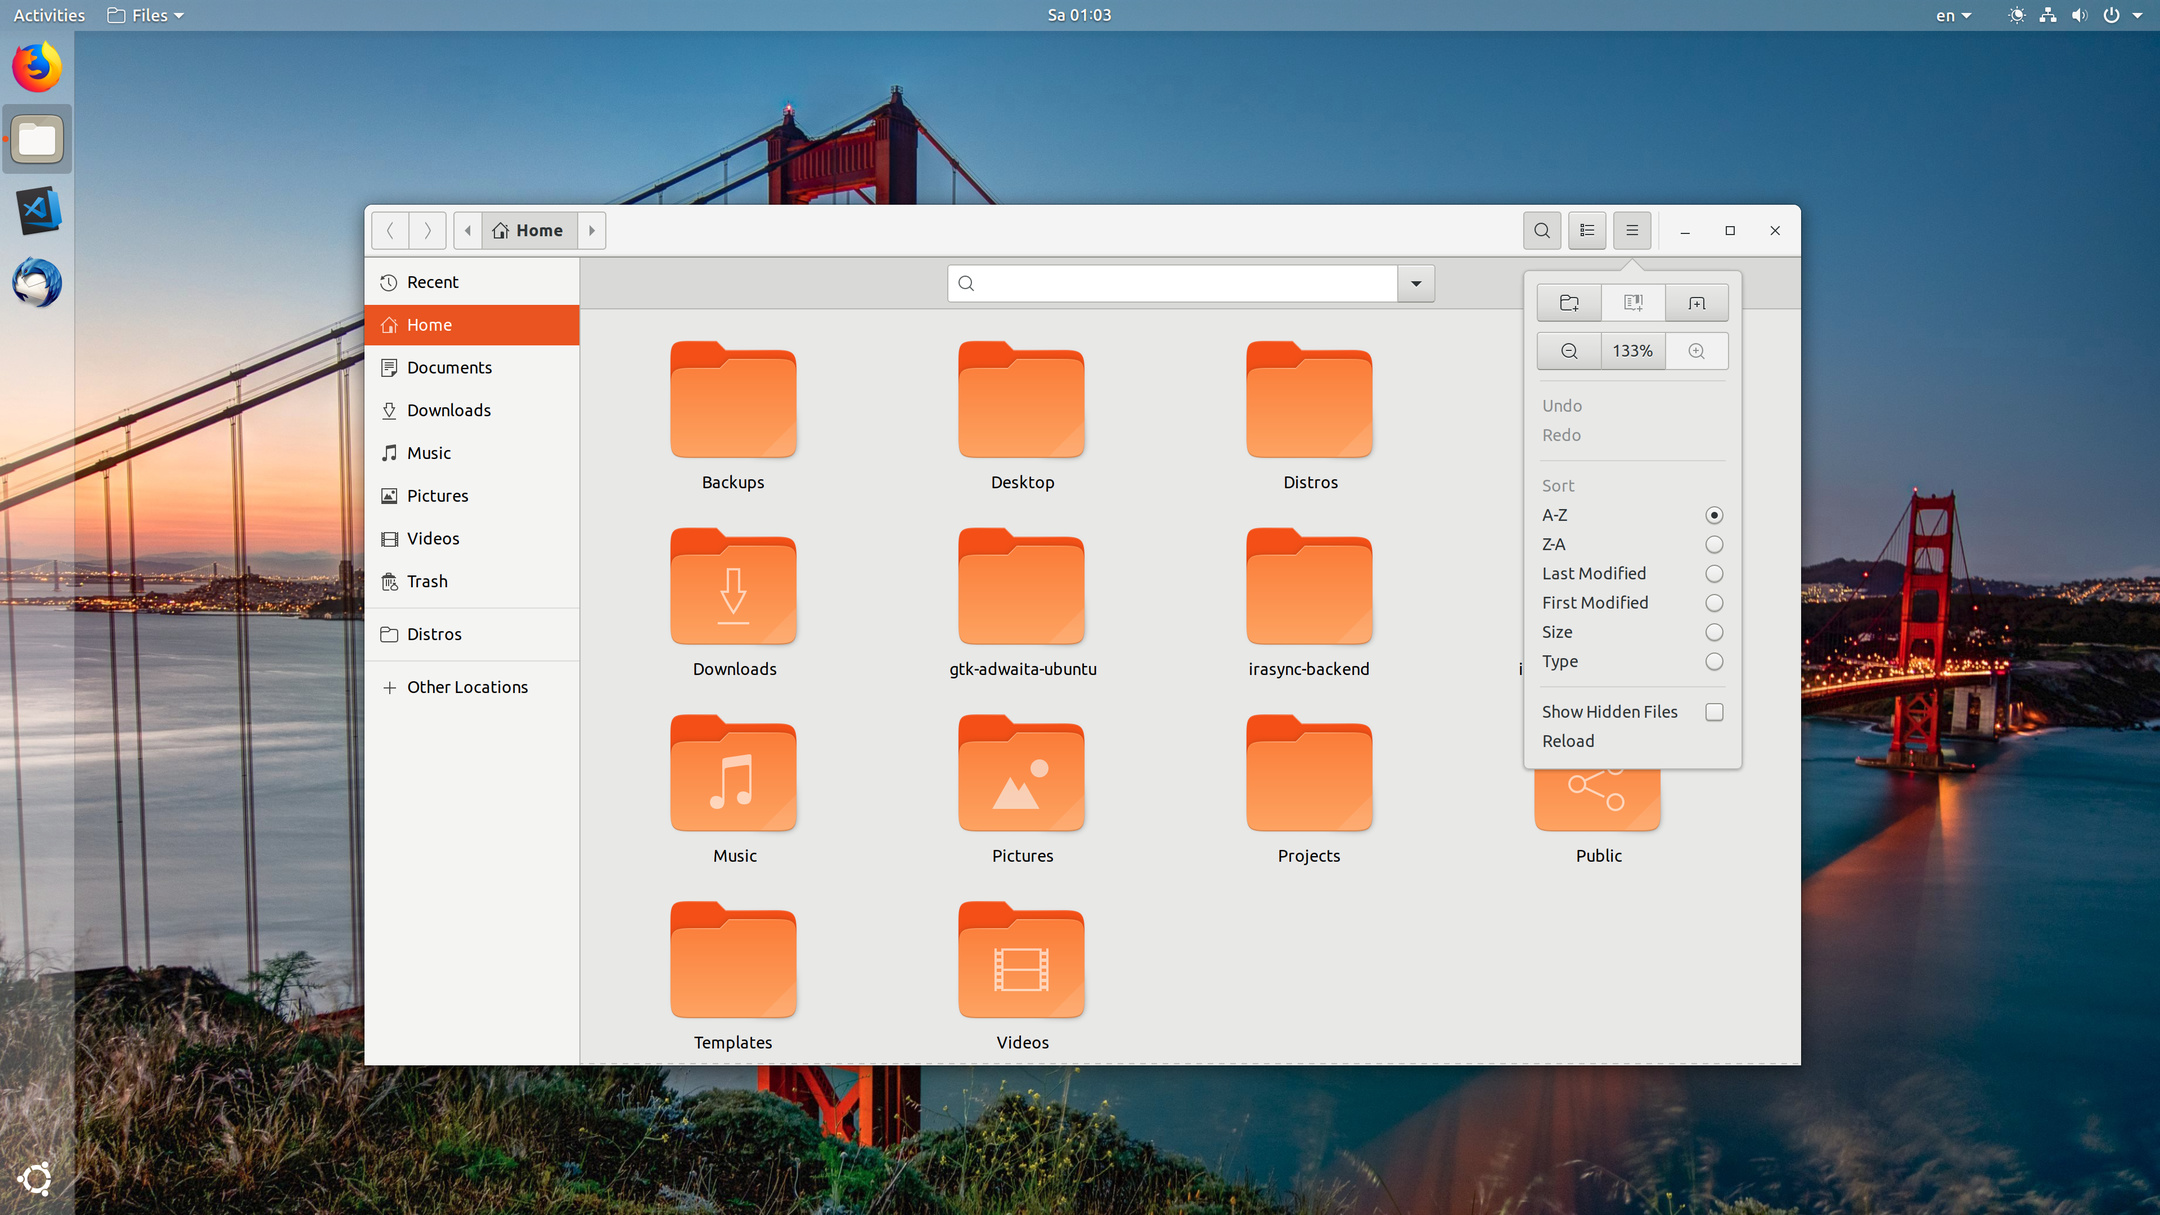Switch to list view using header icon

coord(1587,231)
